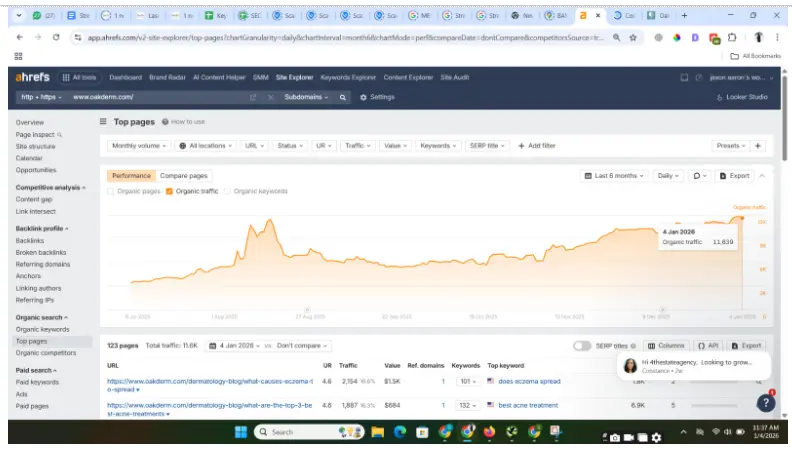Open the Constance chat message popup
Viewport: 792px width, 449px height.
694,366
